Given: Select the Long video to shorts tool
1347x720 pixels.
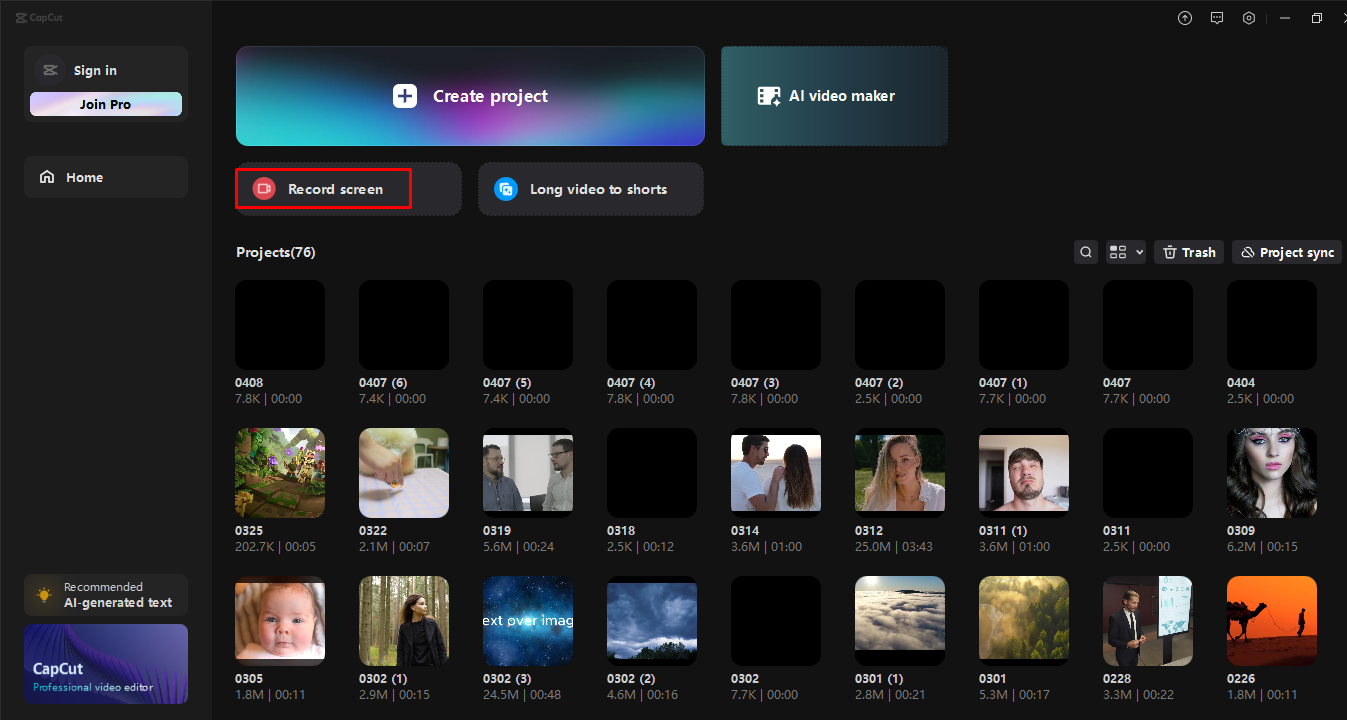Looking at the screenshot, I should tap(590, 188).
